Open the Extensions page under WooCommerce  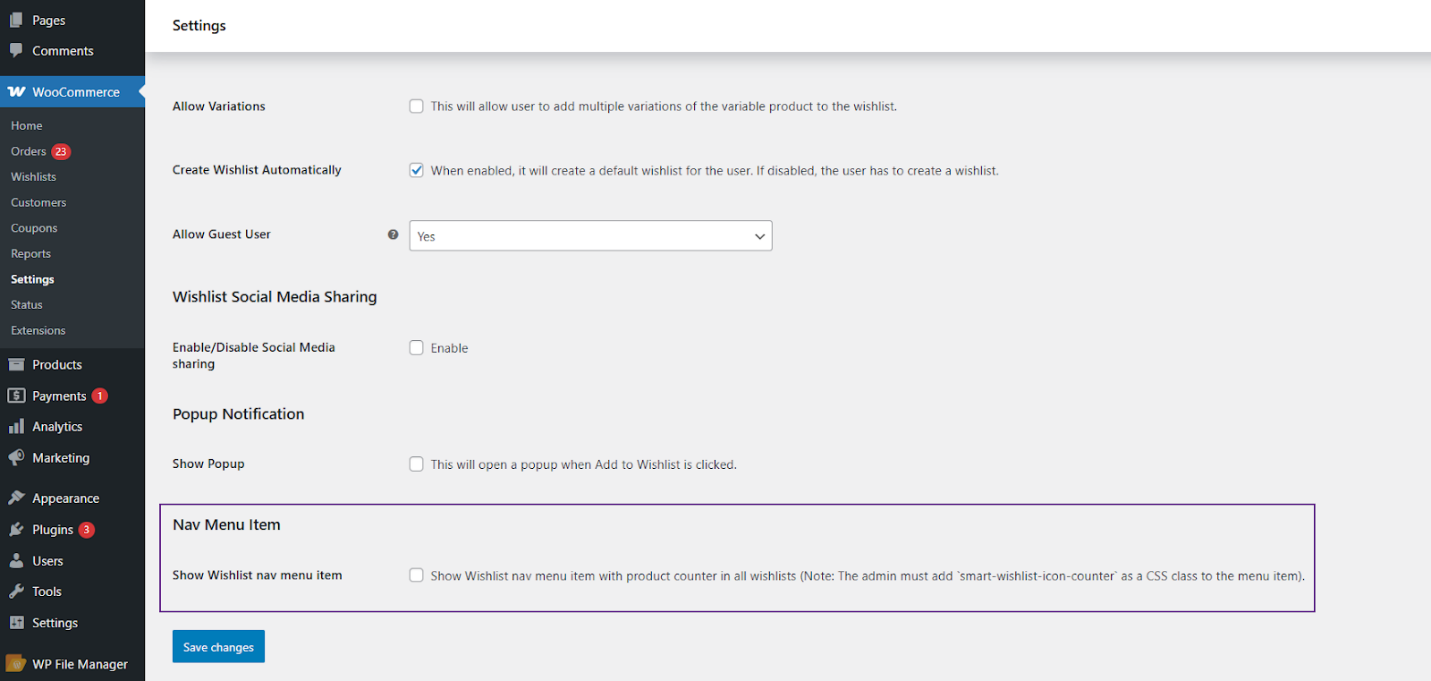(38, 330)
